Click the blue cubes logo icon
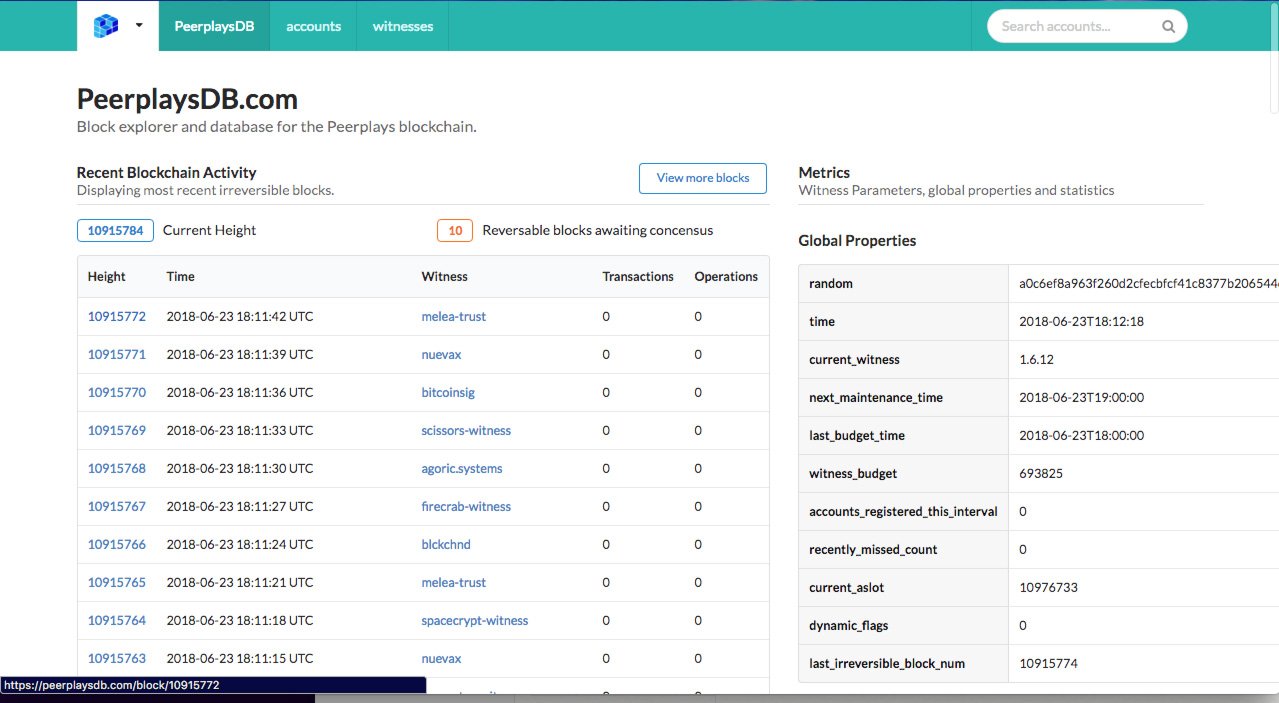Image resolution: width=1279 pixels, height=703 pixels. point(105,26)
